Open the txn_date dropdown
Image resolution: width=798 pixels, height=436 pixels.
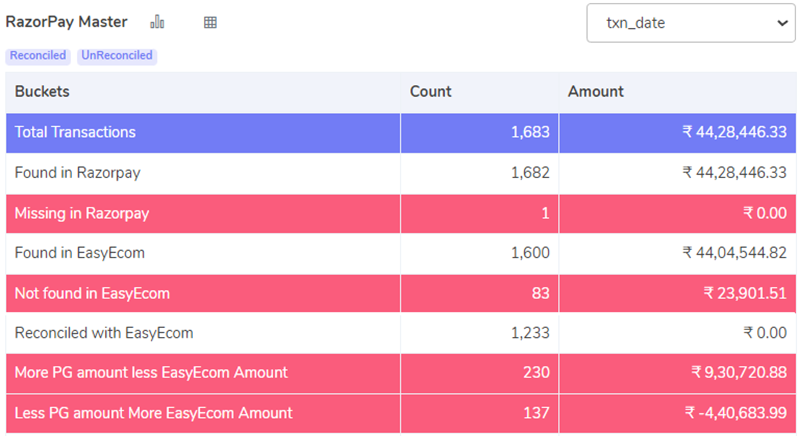(x=691, y=23)
